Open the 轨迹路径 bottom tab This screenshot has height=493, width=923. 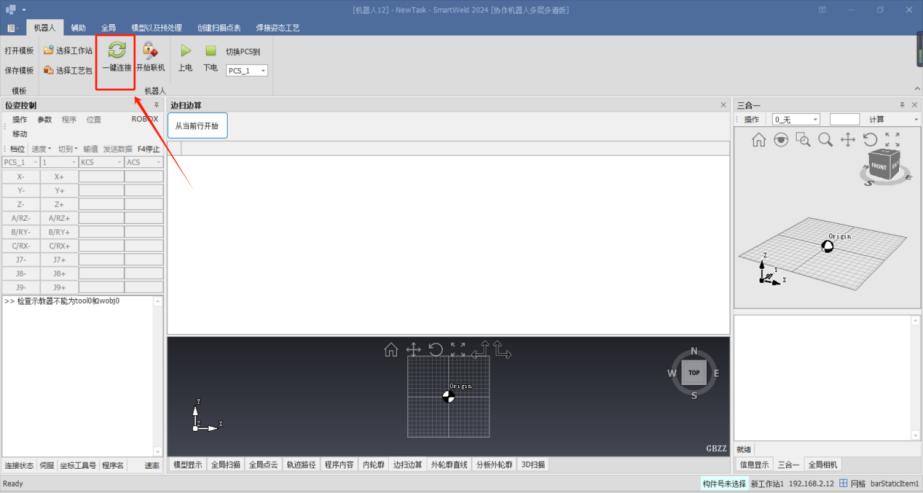click(x=301, y=465)
